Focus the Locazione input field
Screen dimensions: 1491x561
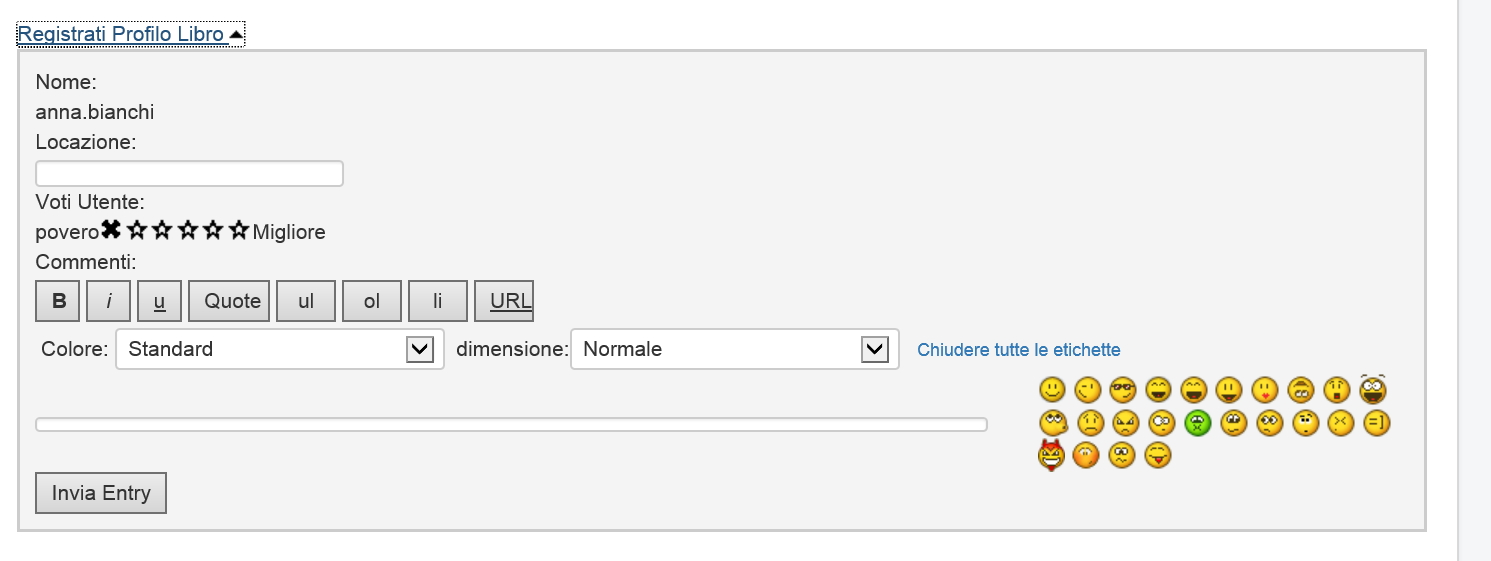(x=190, y=173)
